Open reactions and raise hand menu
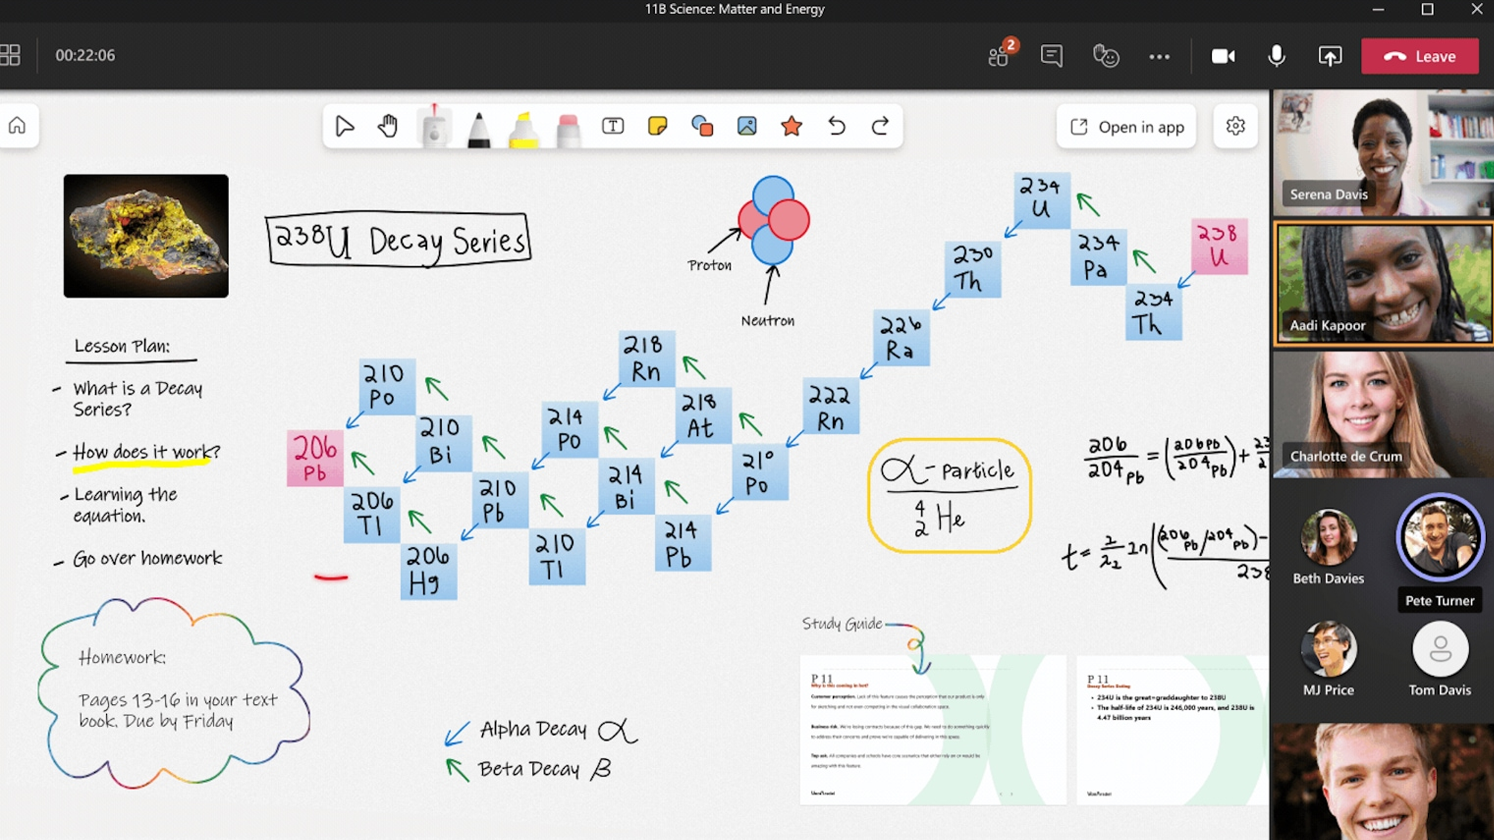The image size is (1494, 840). 1105,56
